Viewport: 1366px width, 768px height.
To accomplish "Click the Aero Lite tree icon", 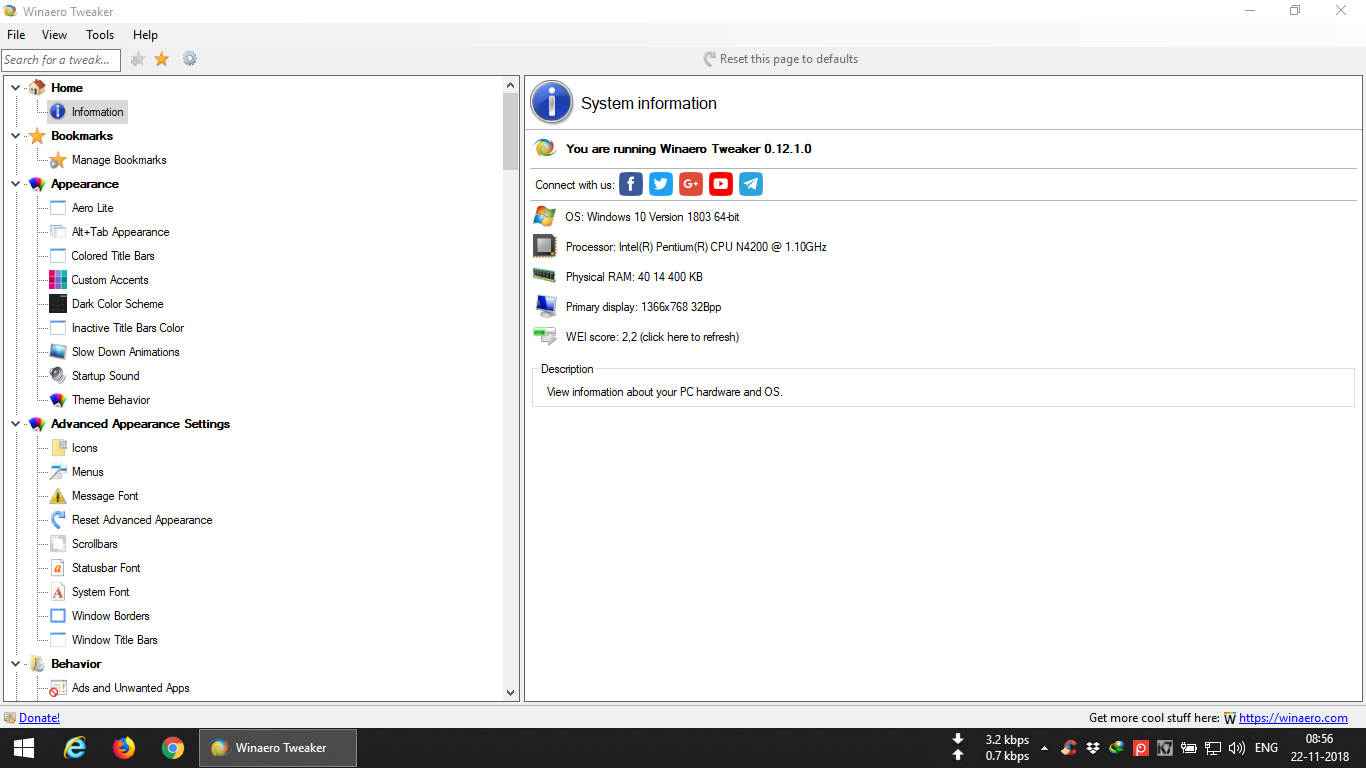I will (x=58, y=208).
